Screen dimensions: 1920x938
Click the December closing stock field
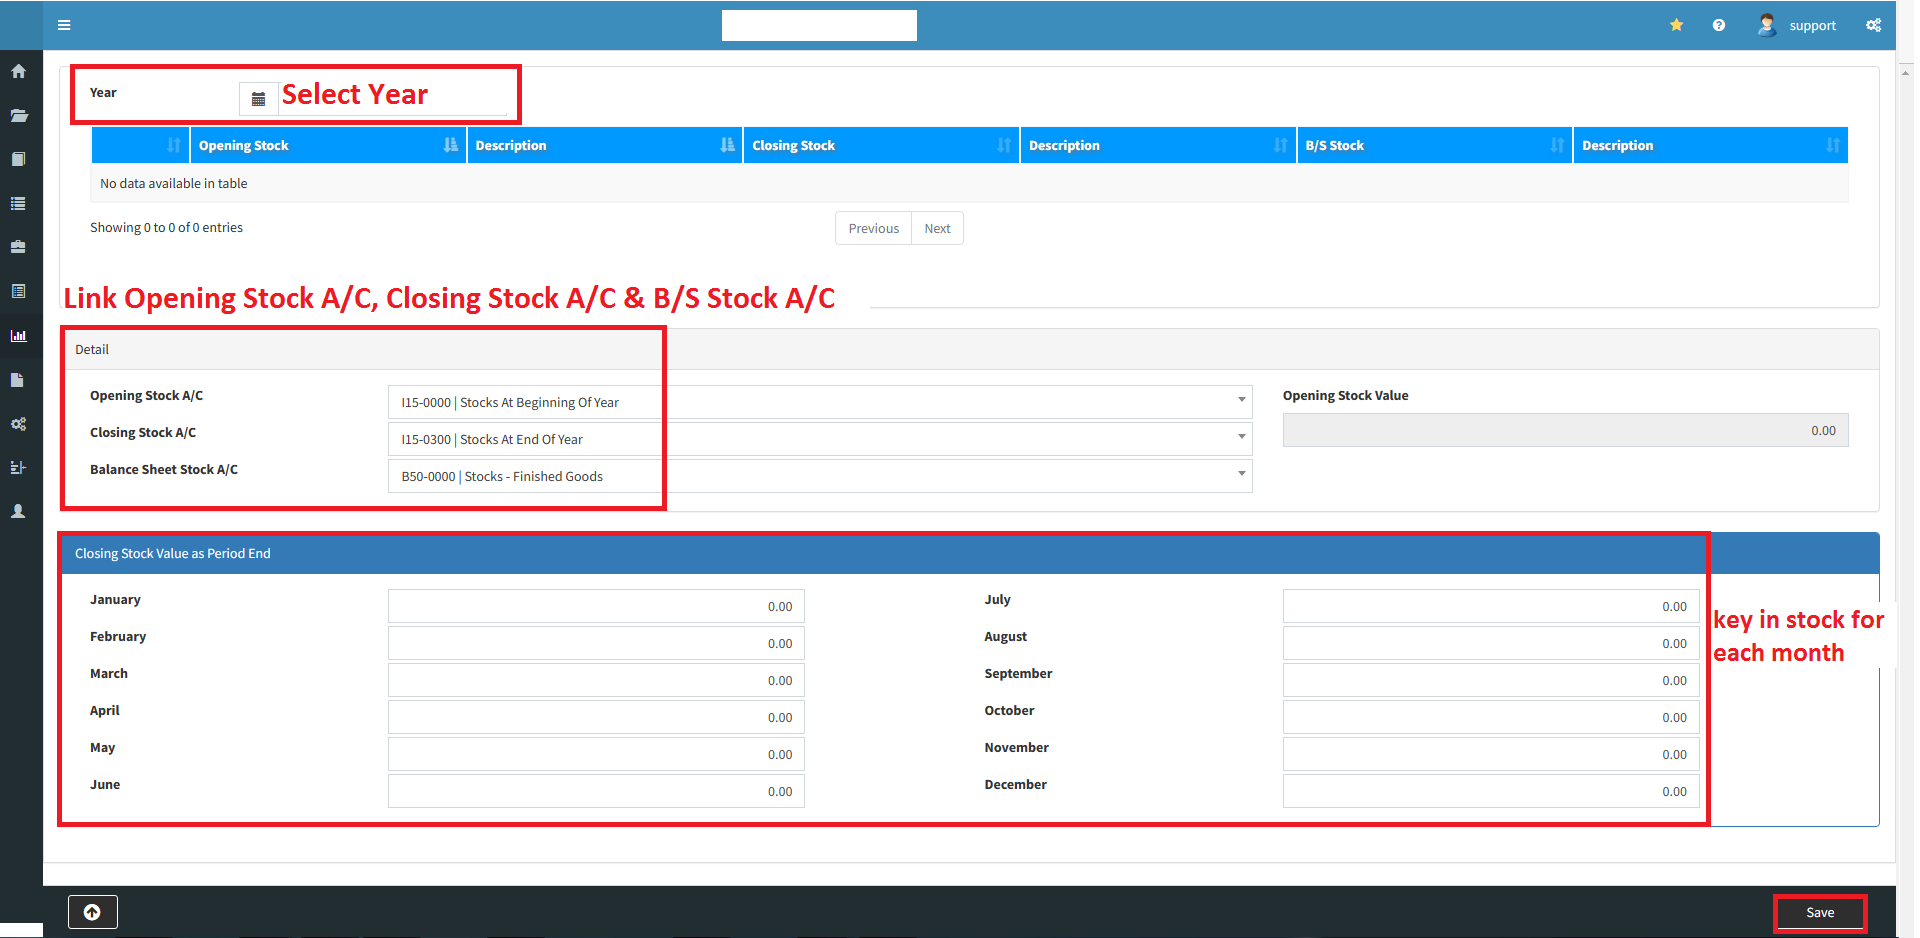[x=1490, y=791]
